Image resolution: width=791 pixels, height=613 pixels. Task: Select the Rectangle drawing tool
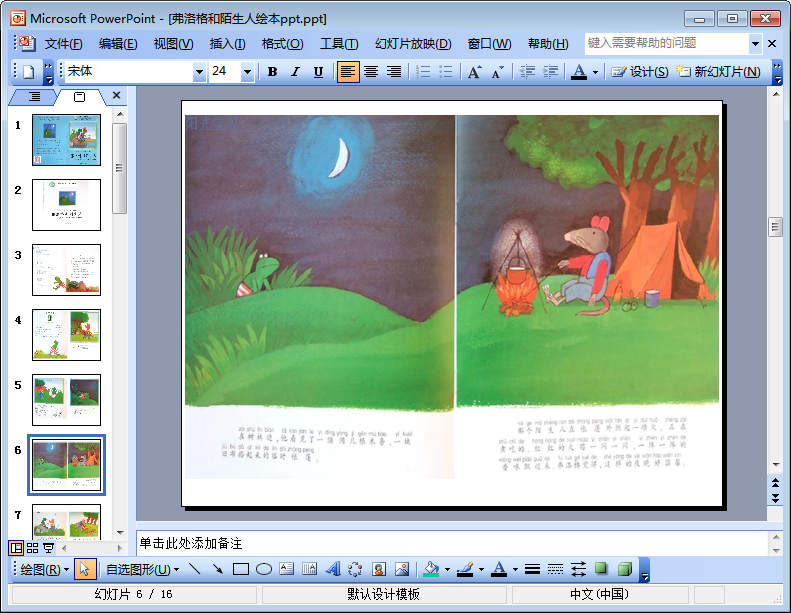pos(241,570)
